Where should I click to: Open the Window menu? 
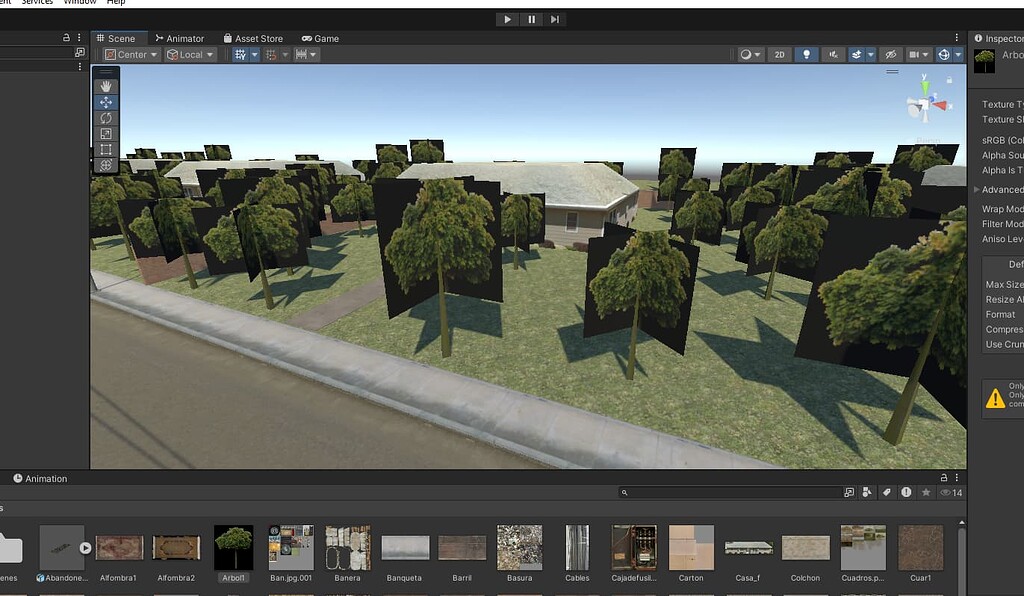[x=79, y=2]
